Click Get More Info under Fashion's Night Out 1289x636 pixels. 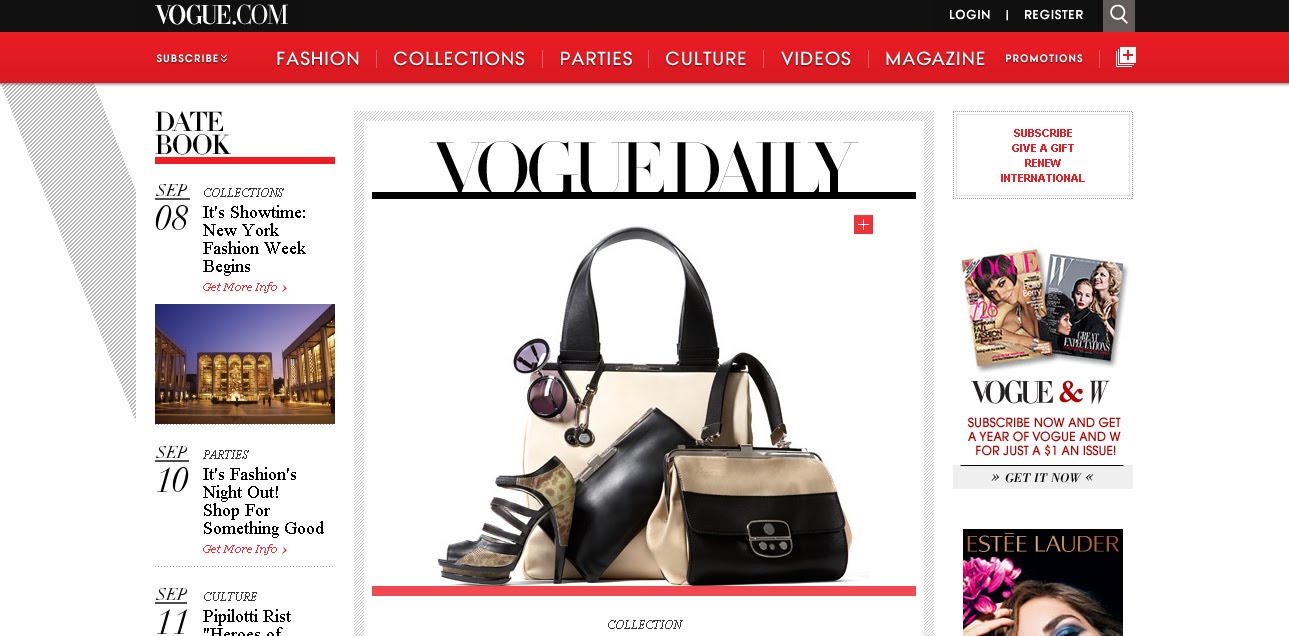pyautogui.click(x=245, y=549)
